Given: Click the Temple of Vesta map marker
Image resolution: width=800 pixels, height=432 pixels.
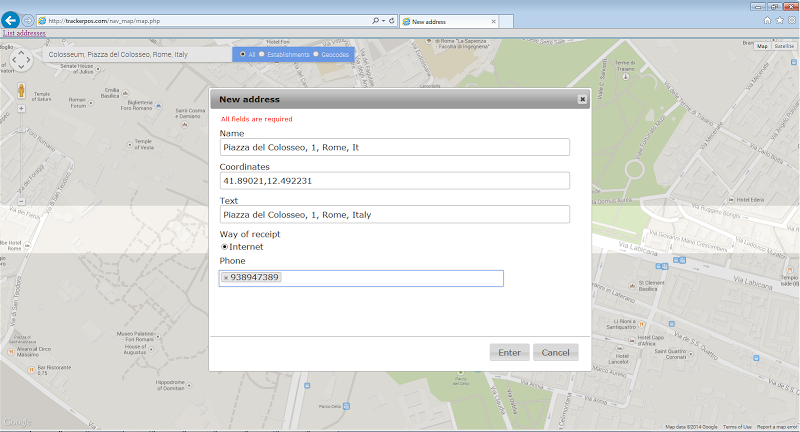Looking at the screenshot, I should (x=130, y=145).
